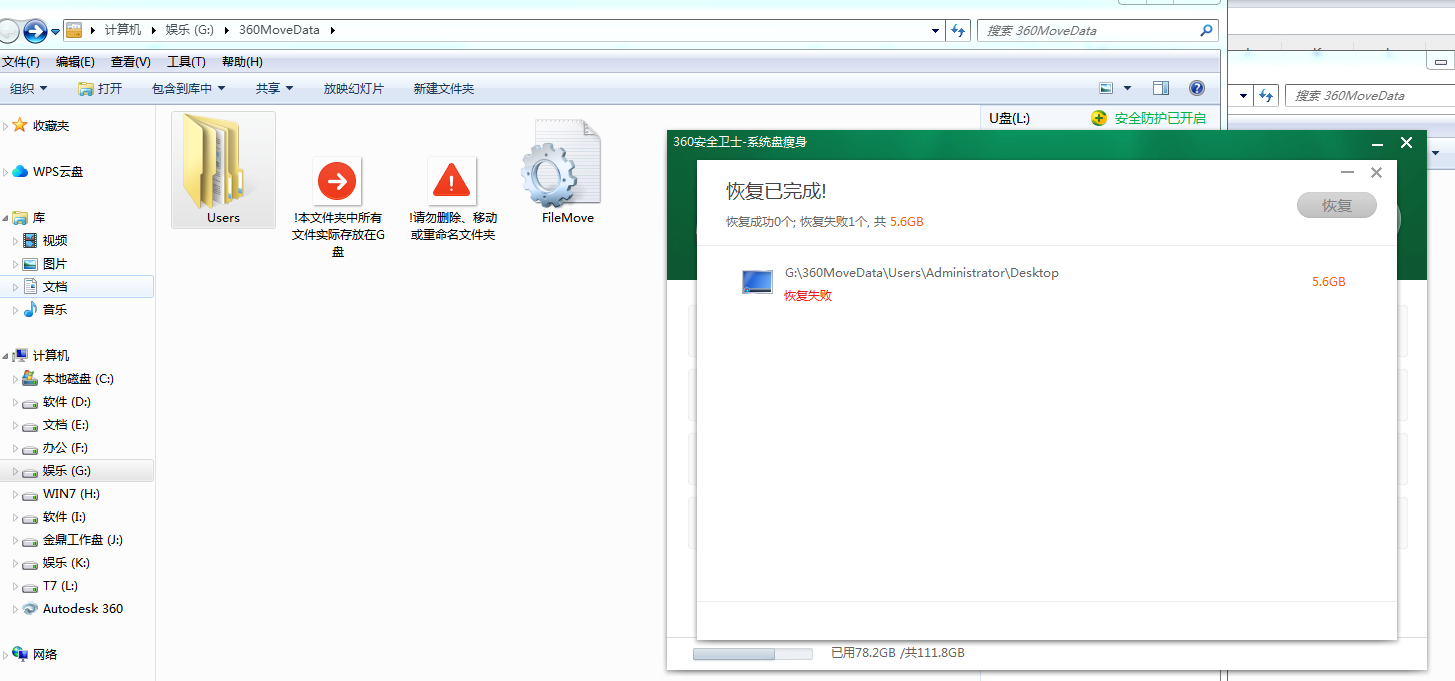Viewport: 1455px width, 681px height.
Task: Click the blue forward navigation arrow
Action: [x=35, y=31]
